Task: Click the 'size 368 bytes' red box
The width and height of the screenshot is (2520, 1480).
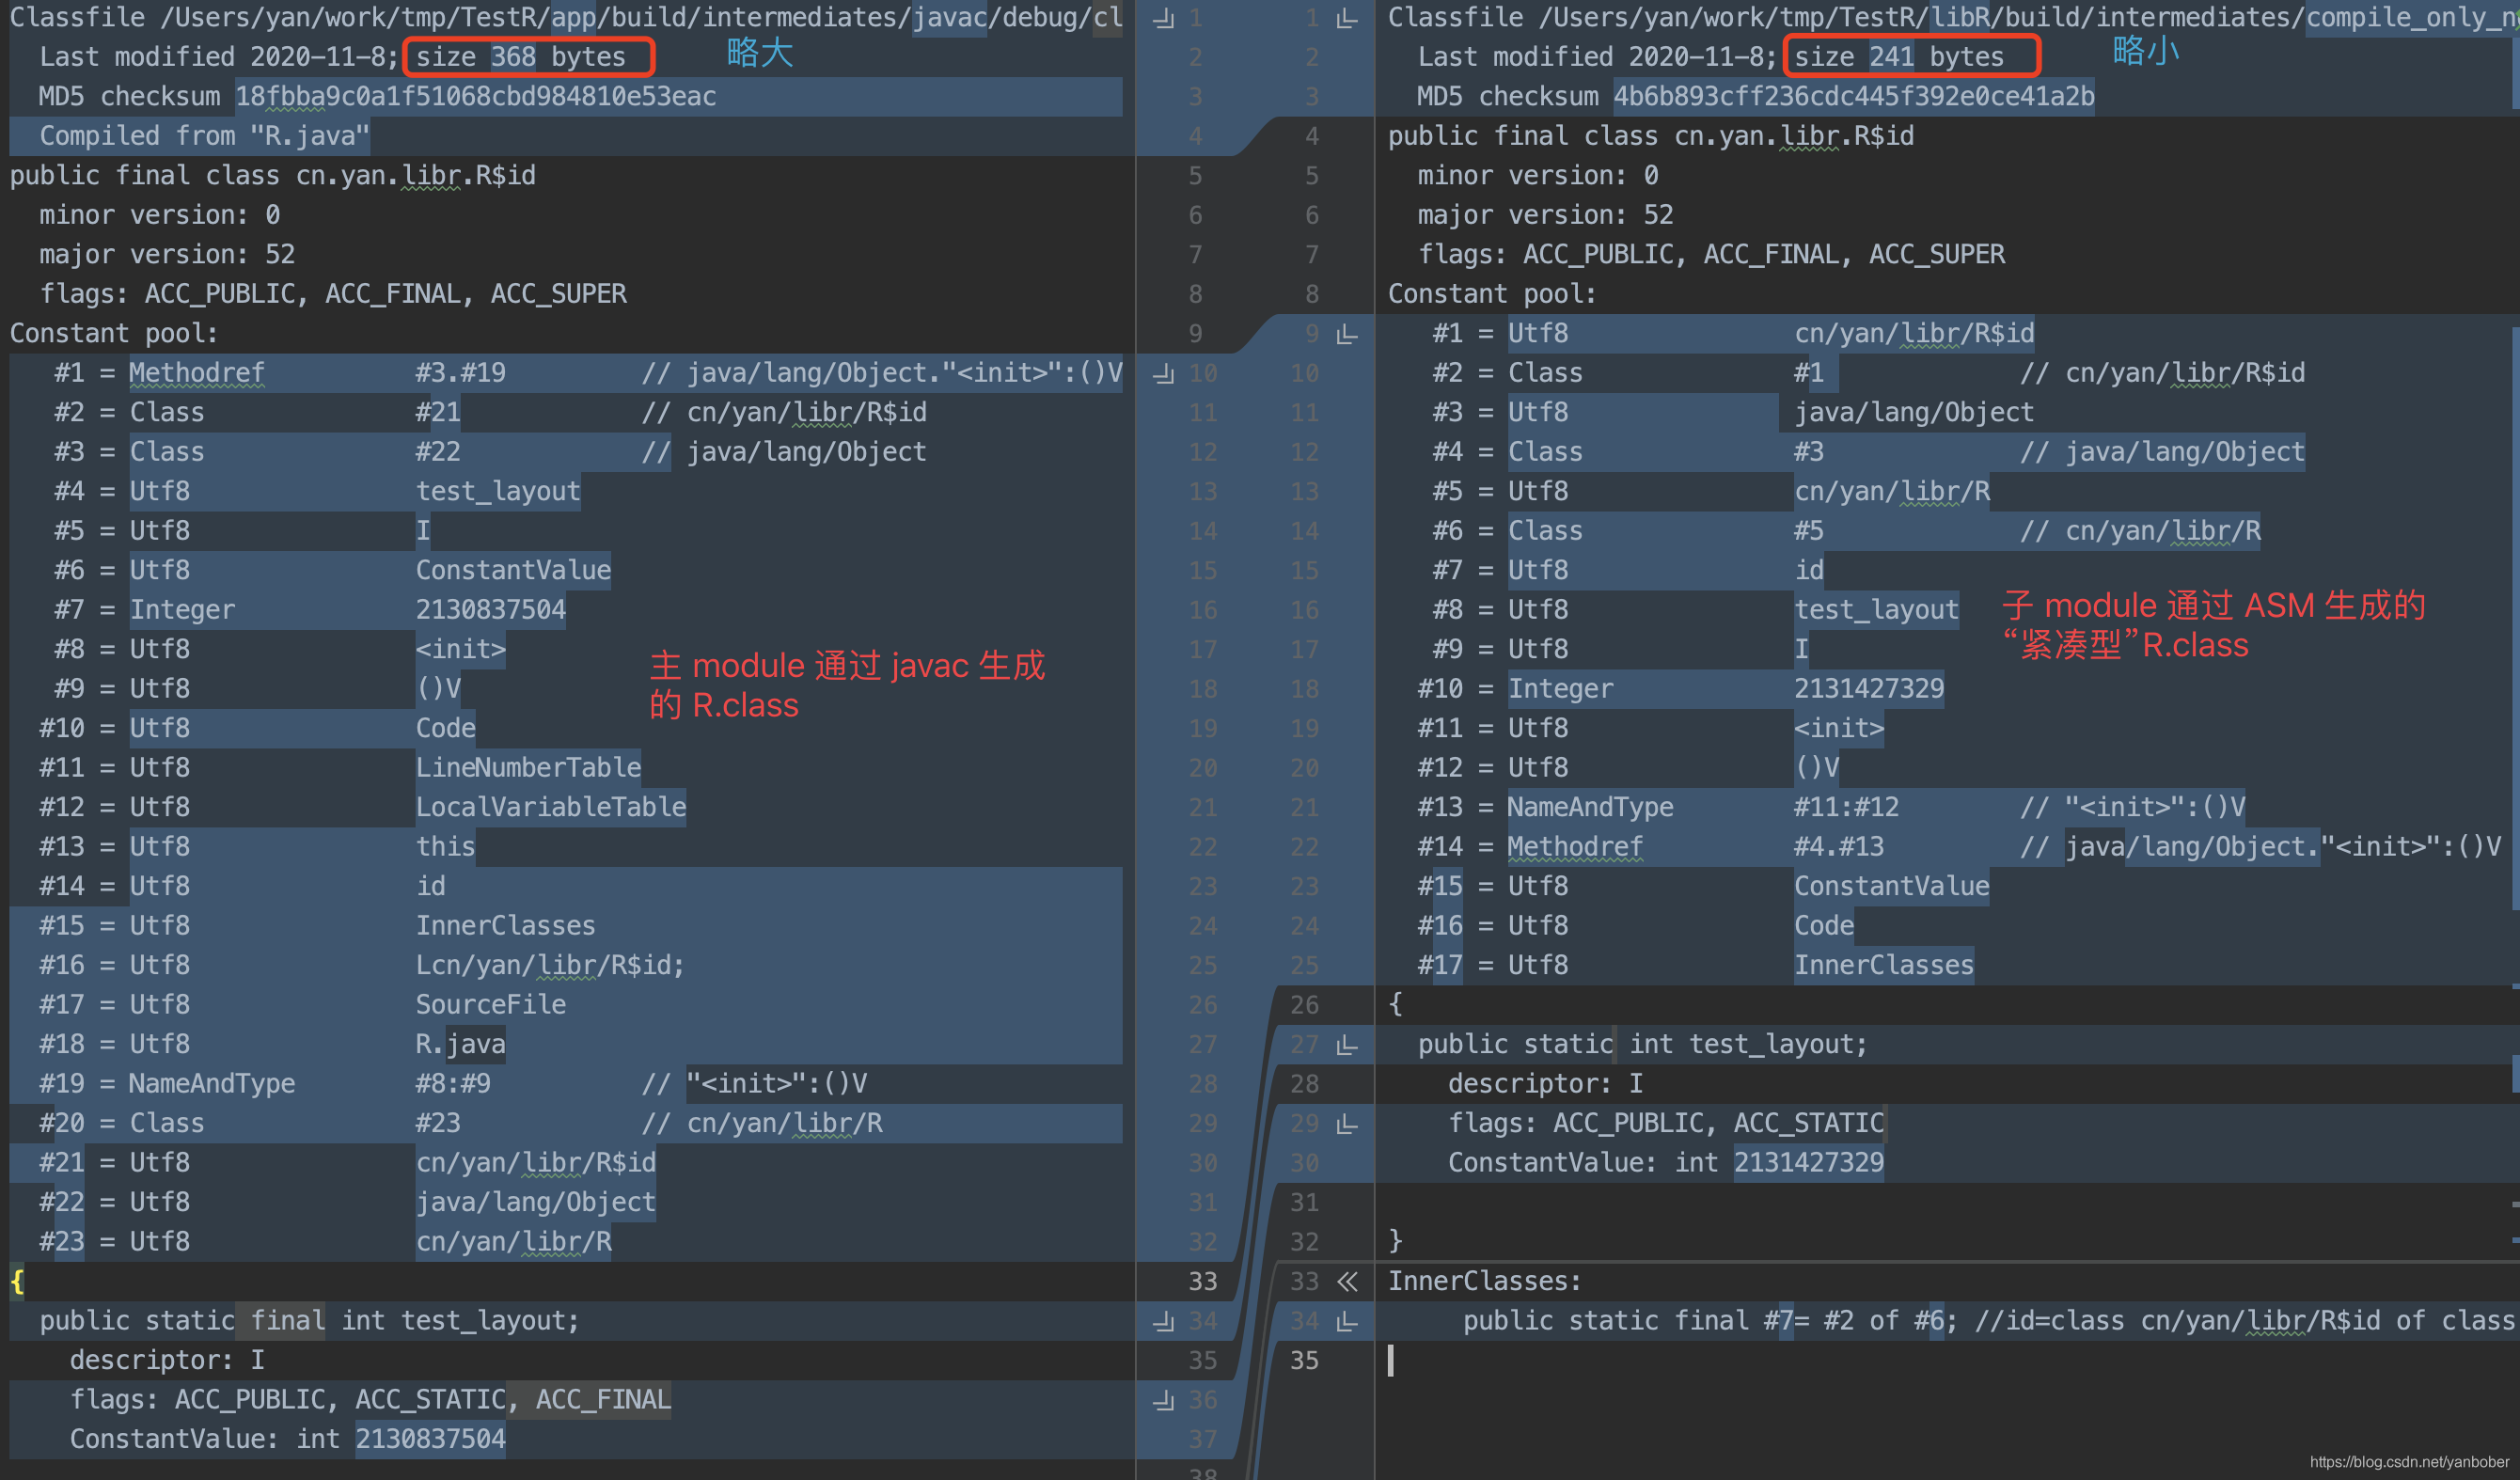Action: 529,57
